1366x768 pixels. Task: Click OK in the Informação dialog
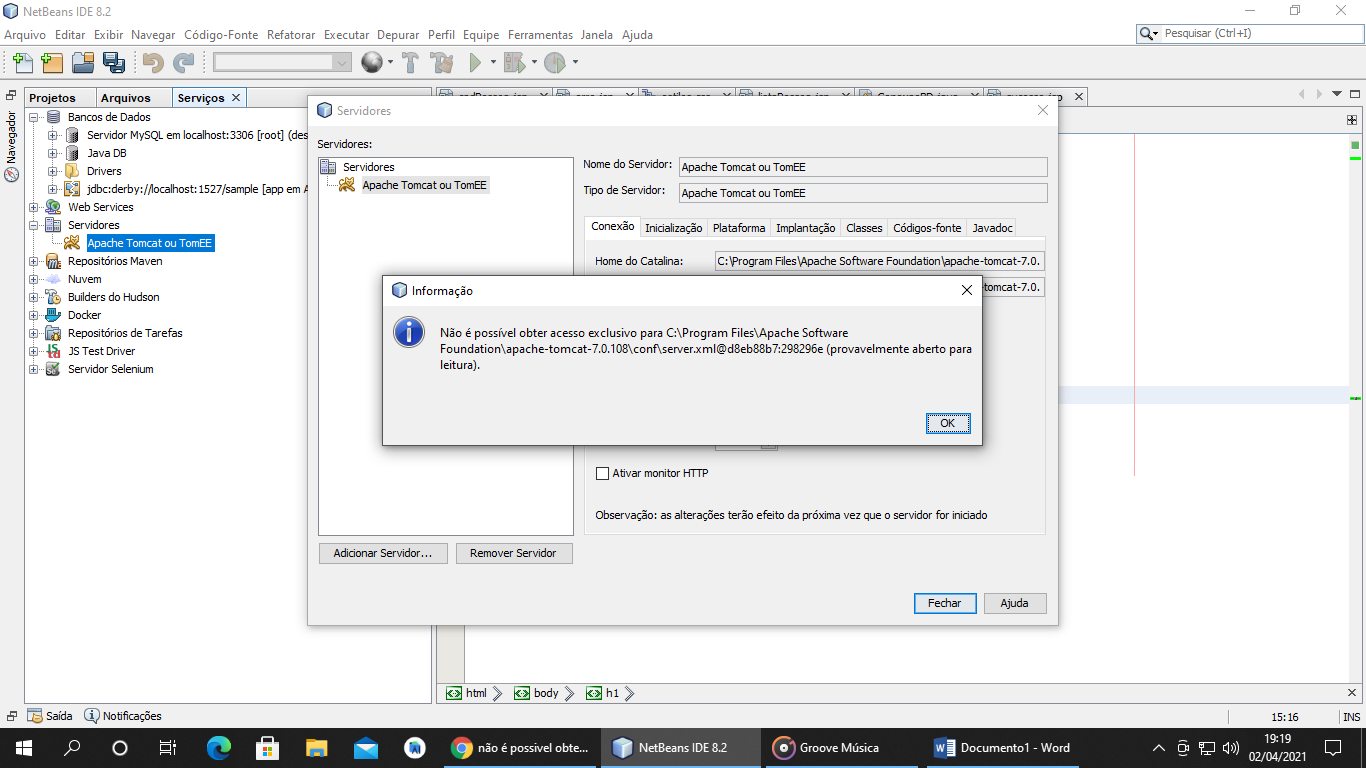pyautogui.click(x=947, y=423)
